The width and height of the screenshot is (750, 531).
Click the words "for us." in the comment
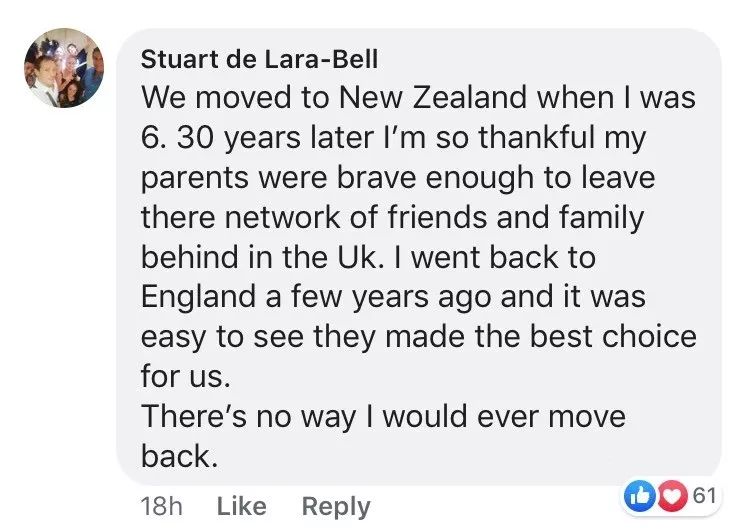[x=186, y=376]
